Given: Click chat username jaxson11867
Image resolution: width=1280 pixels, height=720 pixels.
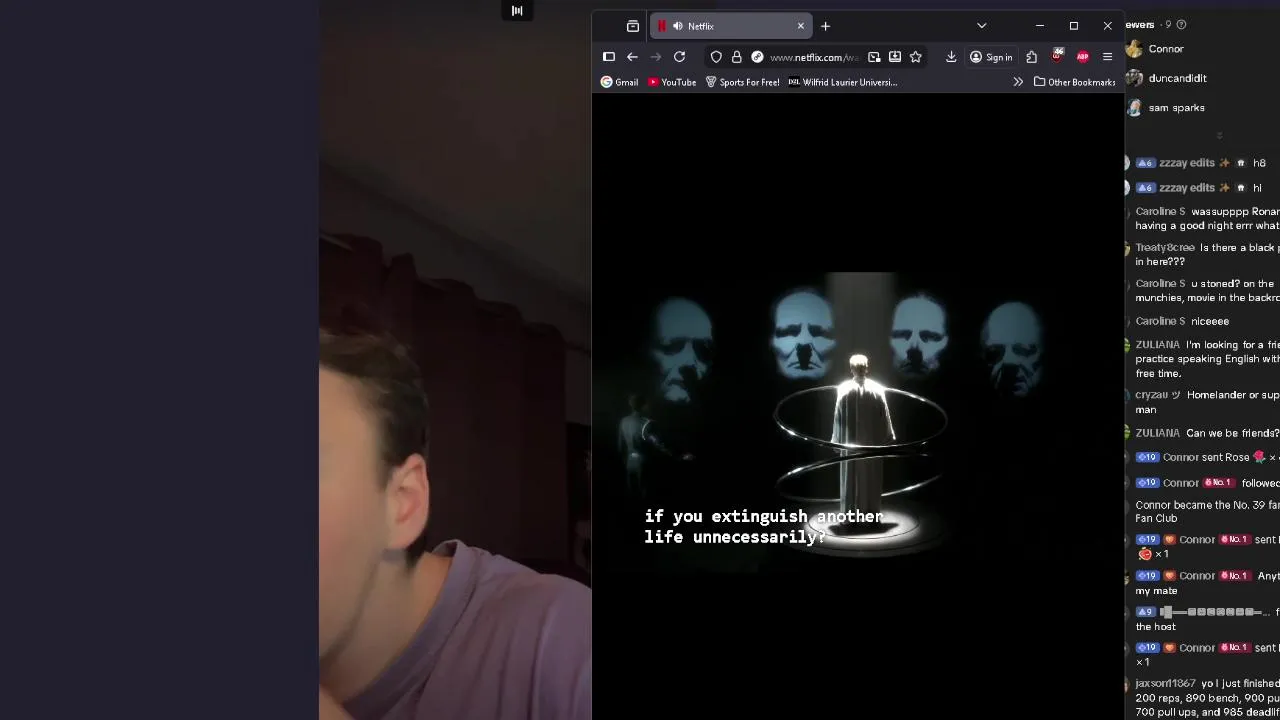Looking at the screenshot, I should tap(1165, 683).
